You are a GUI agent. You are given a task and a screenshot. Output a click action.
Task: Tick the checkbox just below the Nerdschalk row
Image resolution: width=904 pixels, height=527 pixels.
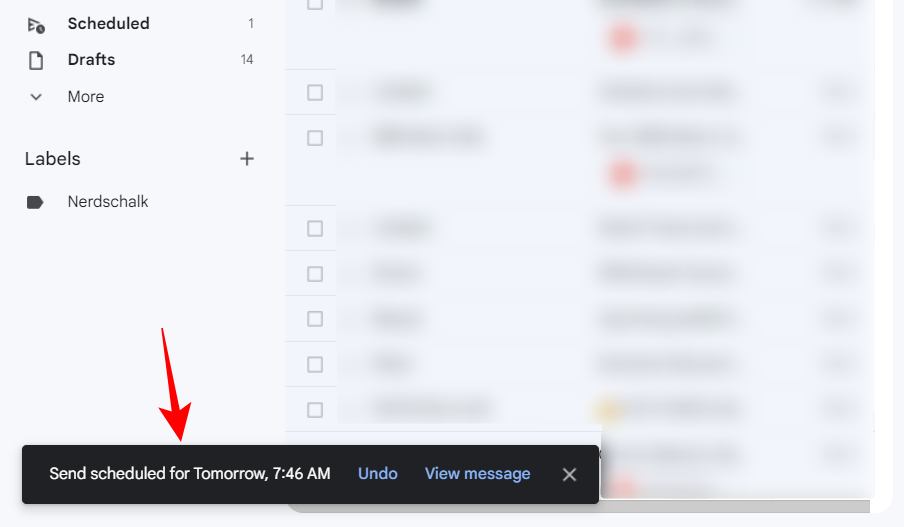pyautogui.click(x=315, y=229)
